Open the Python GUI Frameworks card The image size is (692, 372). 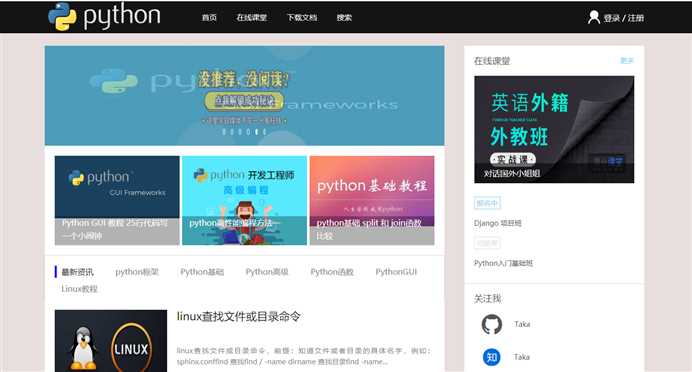click(117, 200)
